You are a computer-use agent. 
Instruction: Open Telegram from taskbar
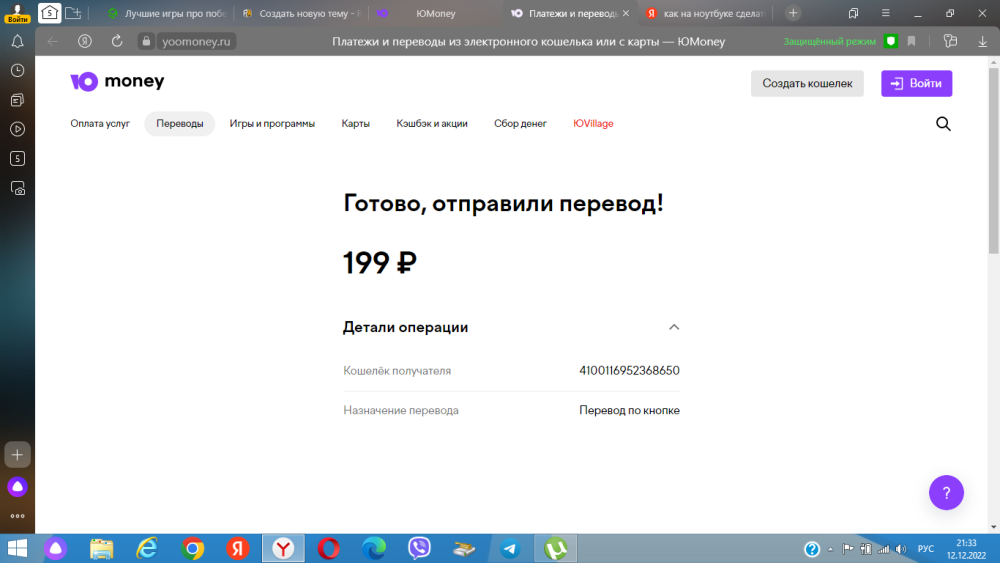tap(510, 548)
